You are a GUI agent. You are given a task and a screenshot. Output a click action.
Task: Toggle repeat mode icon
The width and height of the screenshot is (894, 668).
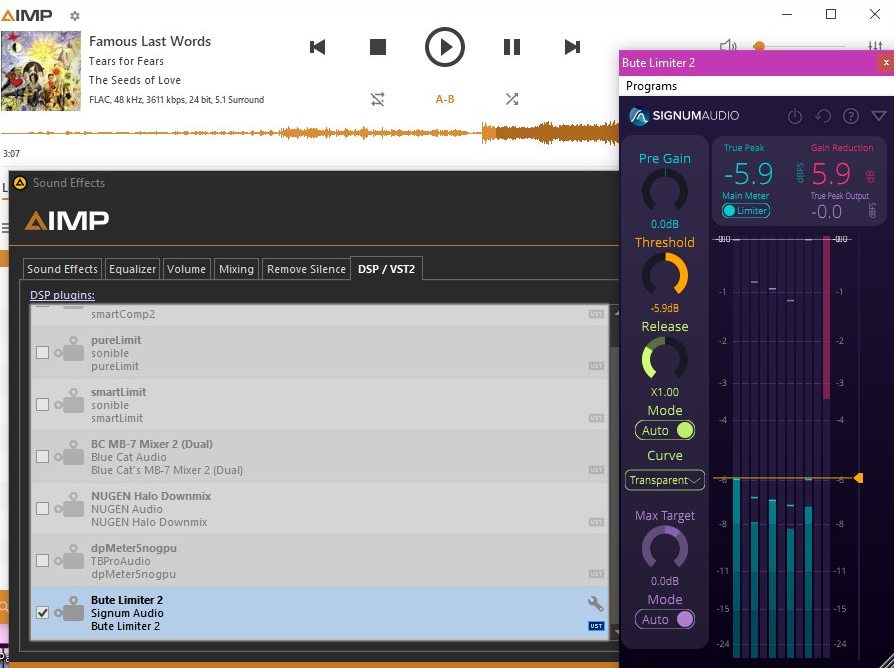(x=377, y=99)
